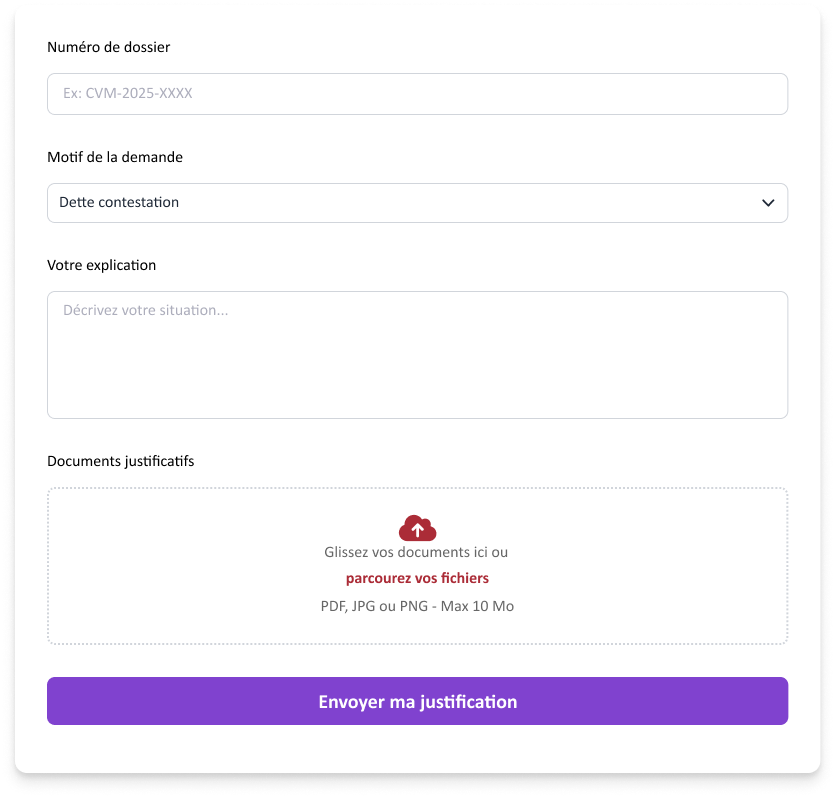Viewport: 836px width, 798px height.
Task: Click the red cloud upload icon
Action: click(417, 528)
